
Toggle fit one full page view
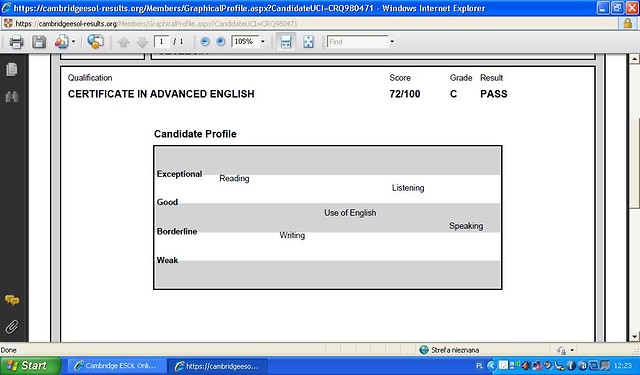pos(309,42)
